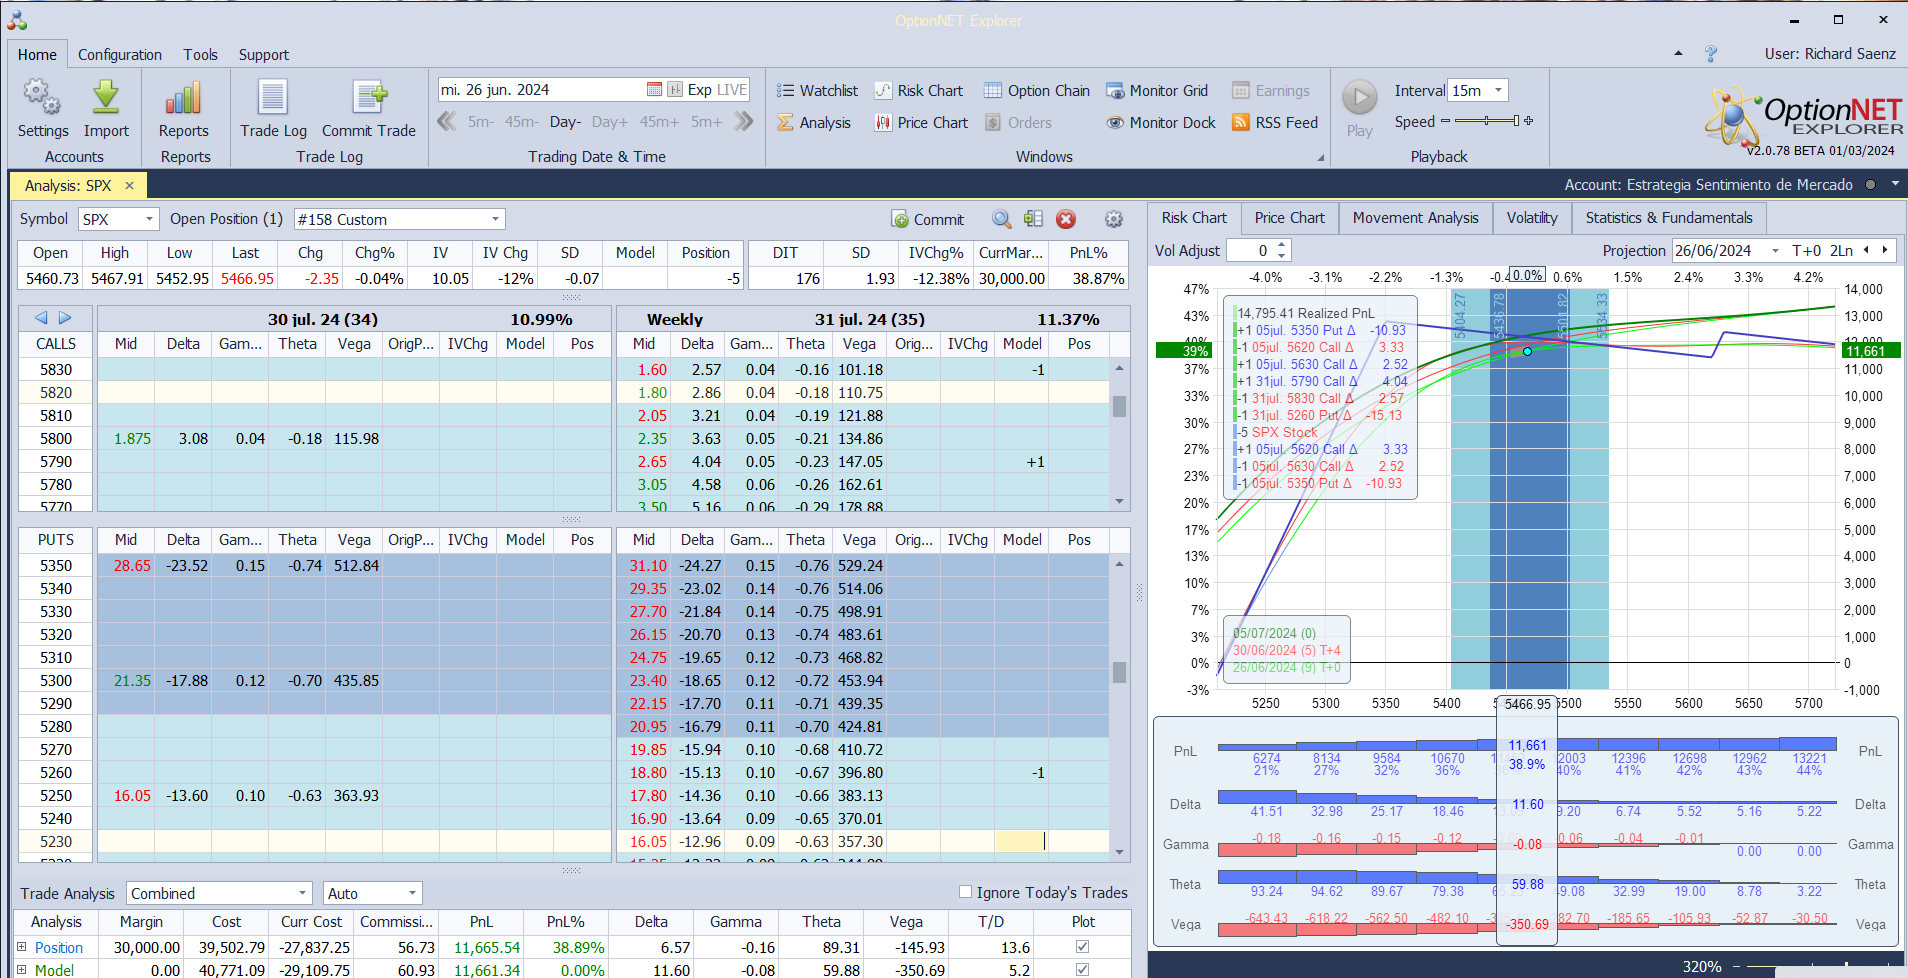Toggle Plot checkbox for Position row
The width and height of the screenshot is (1908, 978).
(1082, 947)
